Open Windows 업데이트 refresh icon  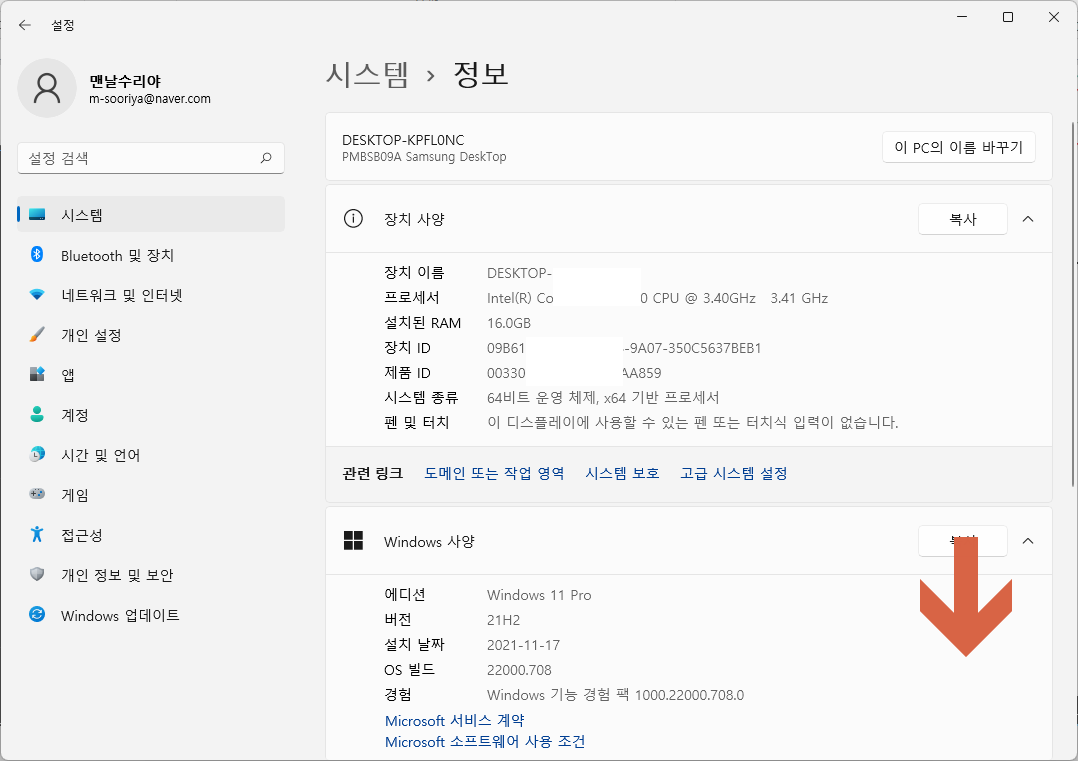point(37,615)
